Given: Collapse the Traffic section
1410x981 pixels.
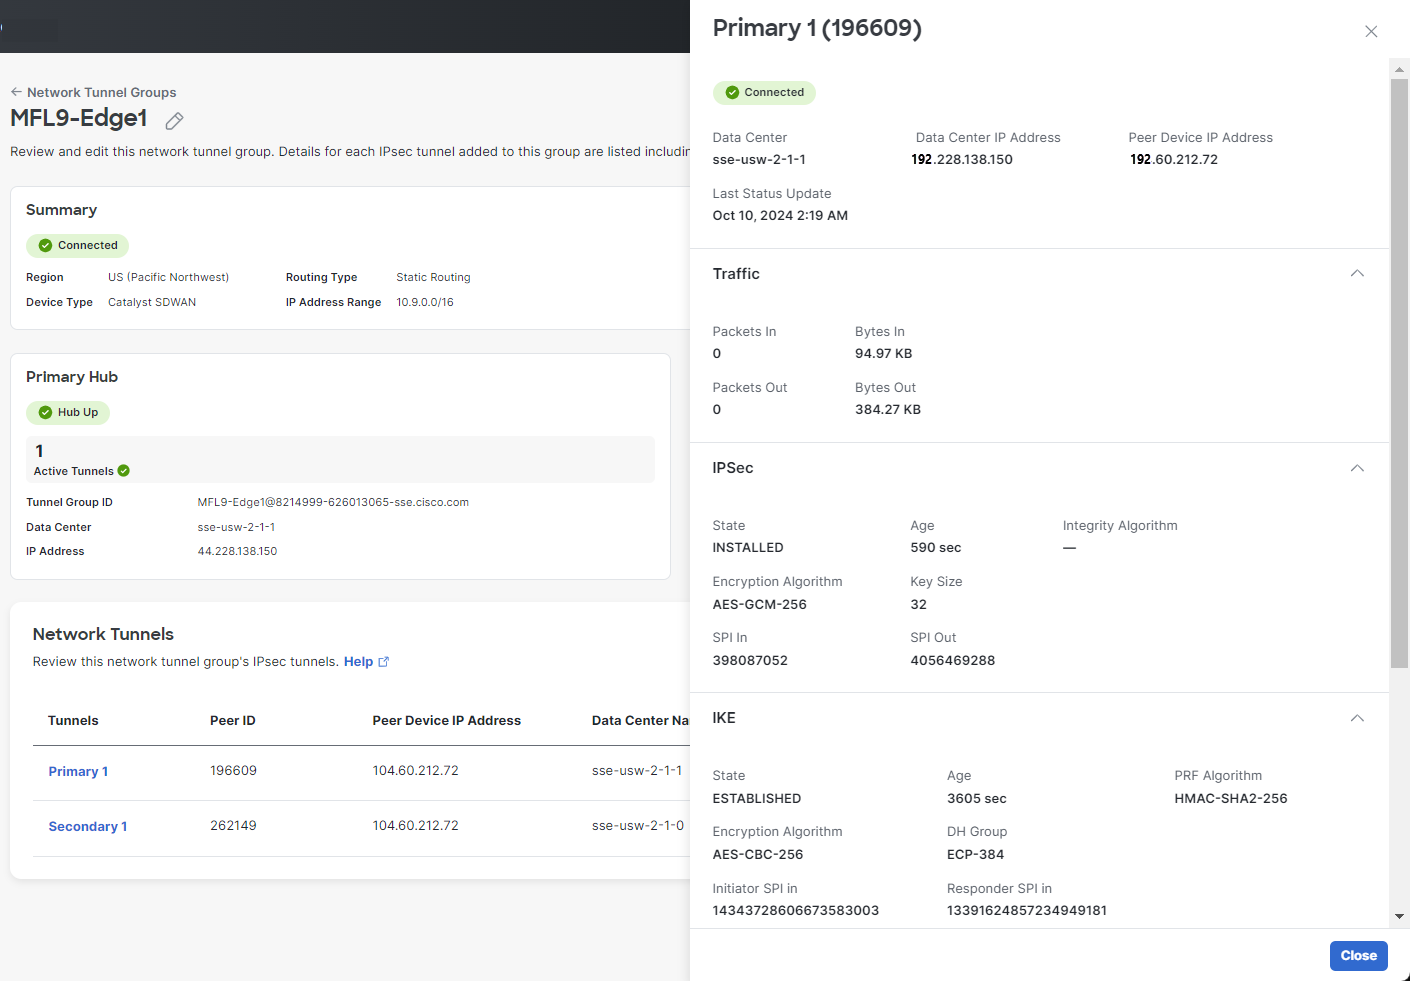Looking at the screenshot, I should point(1357,274).
